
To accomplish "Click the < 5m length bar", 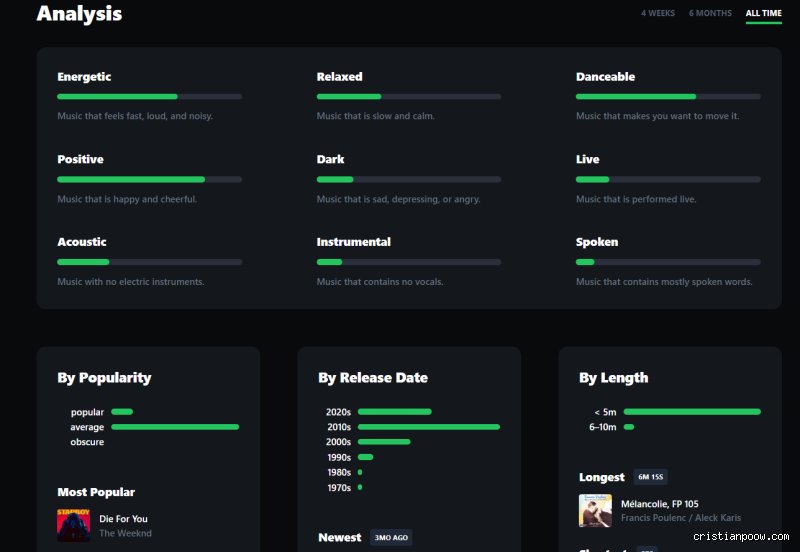I will 692,412.
